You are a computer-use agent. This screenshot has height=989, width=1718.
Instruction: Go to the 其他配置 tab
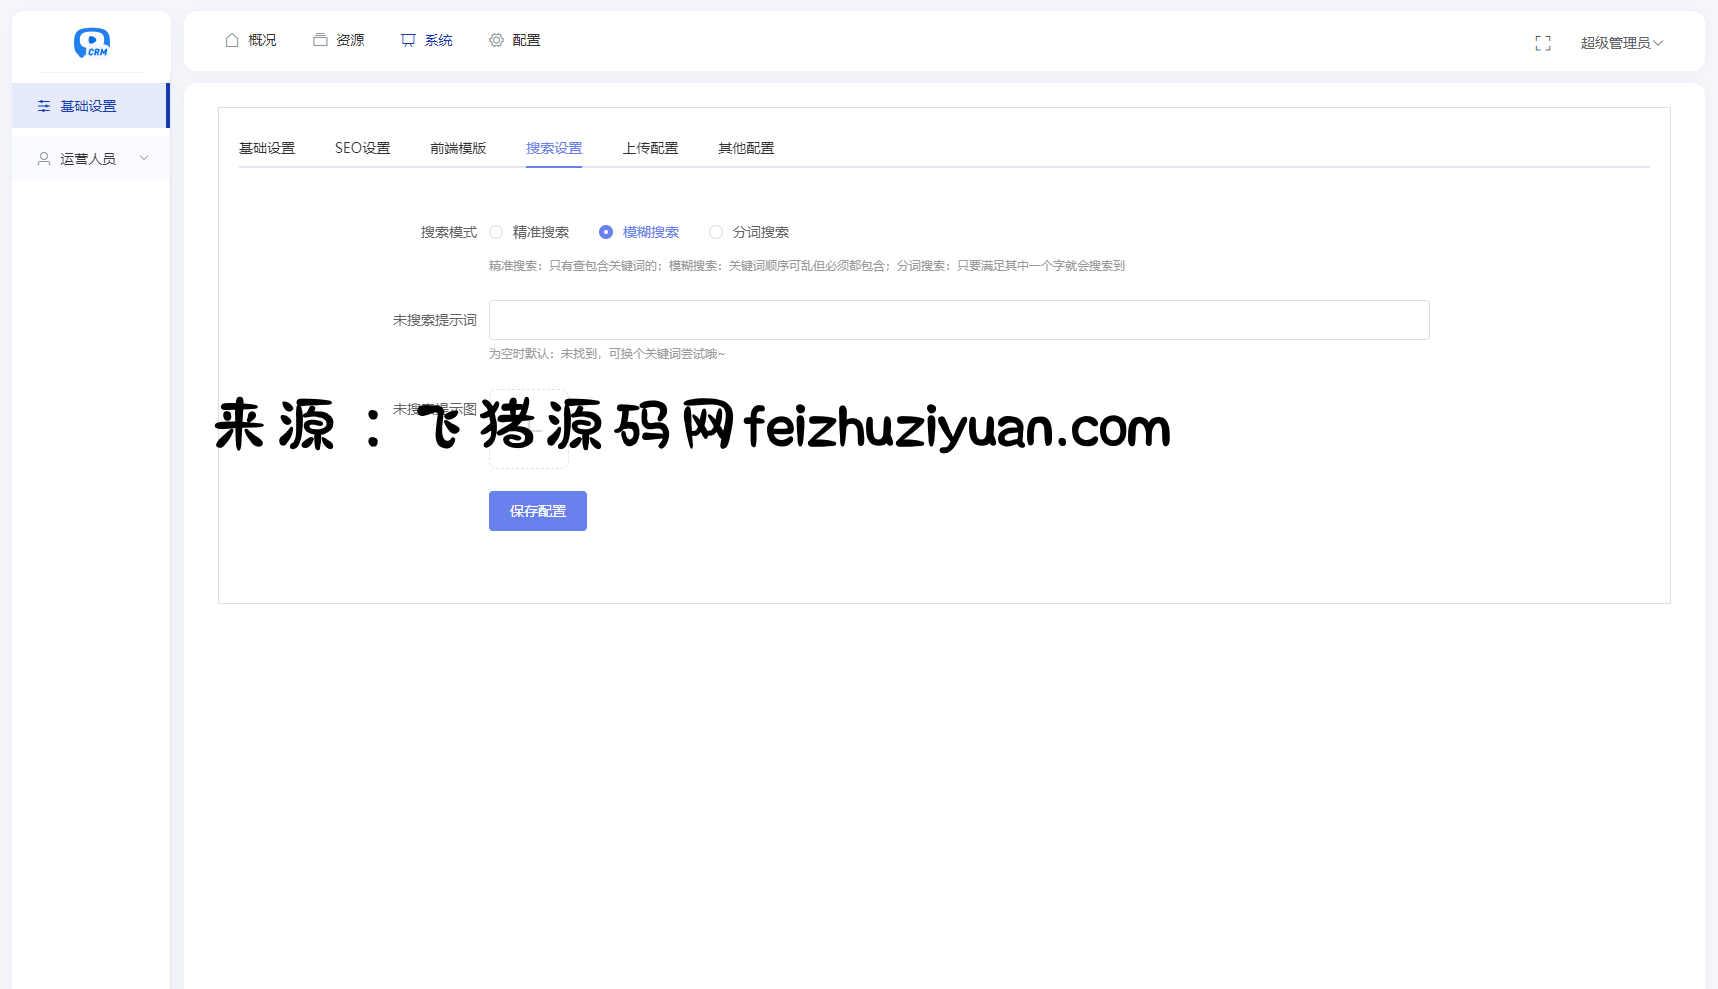[746, 148]
